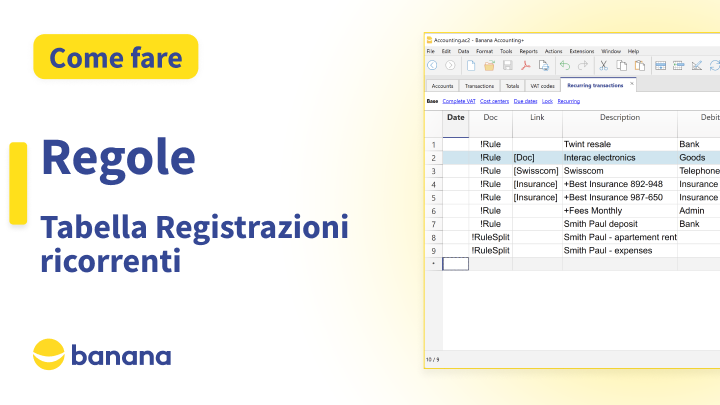Select 'Smith Paul - expenses' cell

620,251
